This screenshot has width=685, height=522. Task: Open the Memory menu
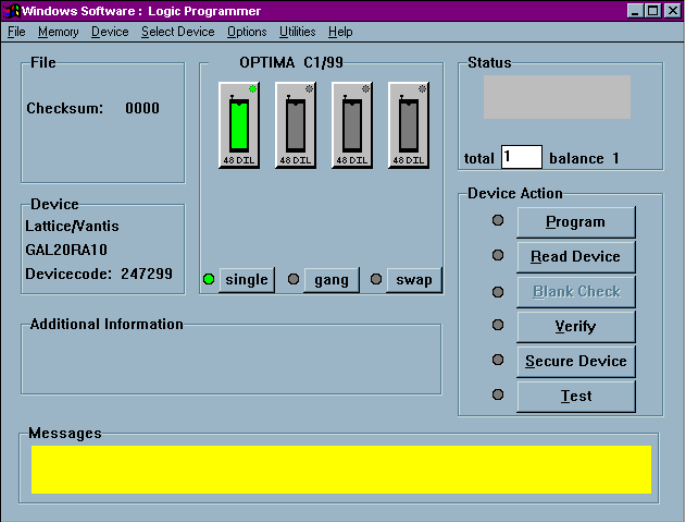pyautogui.click(x=58, y=32)
